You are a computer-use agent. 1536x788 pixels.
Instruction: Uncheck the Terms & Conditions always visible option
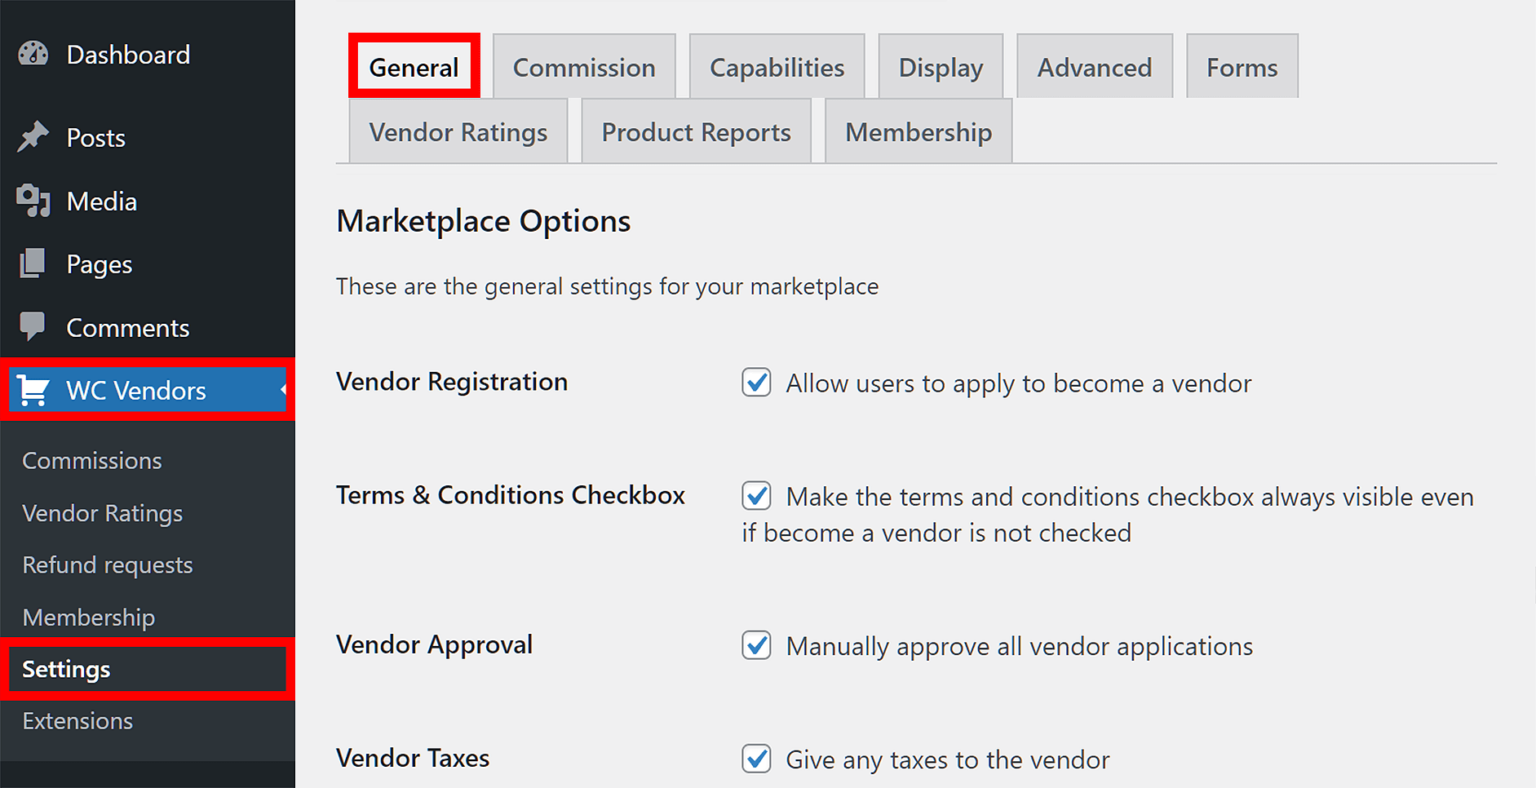tap(756, 495)
